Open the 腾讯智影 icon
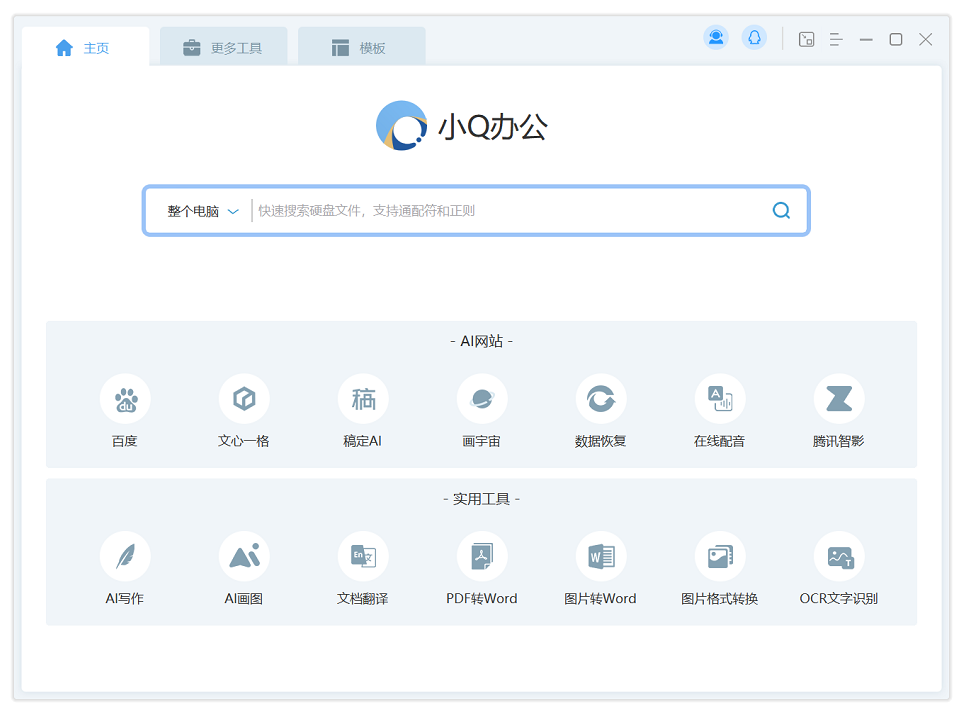The width and height of the screenshot is (963, 711). (x=839, y=399)
